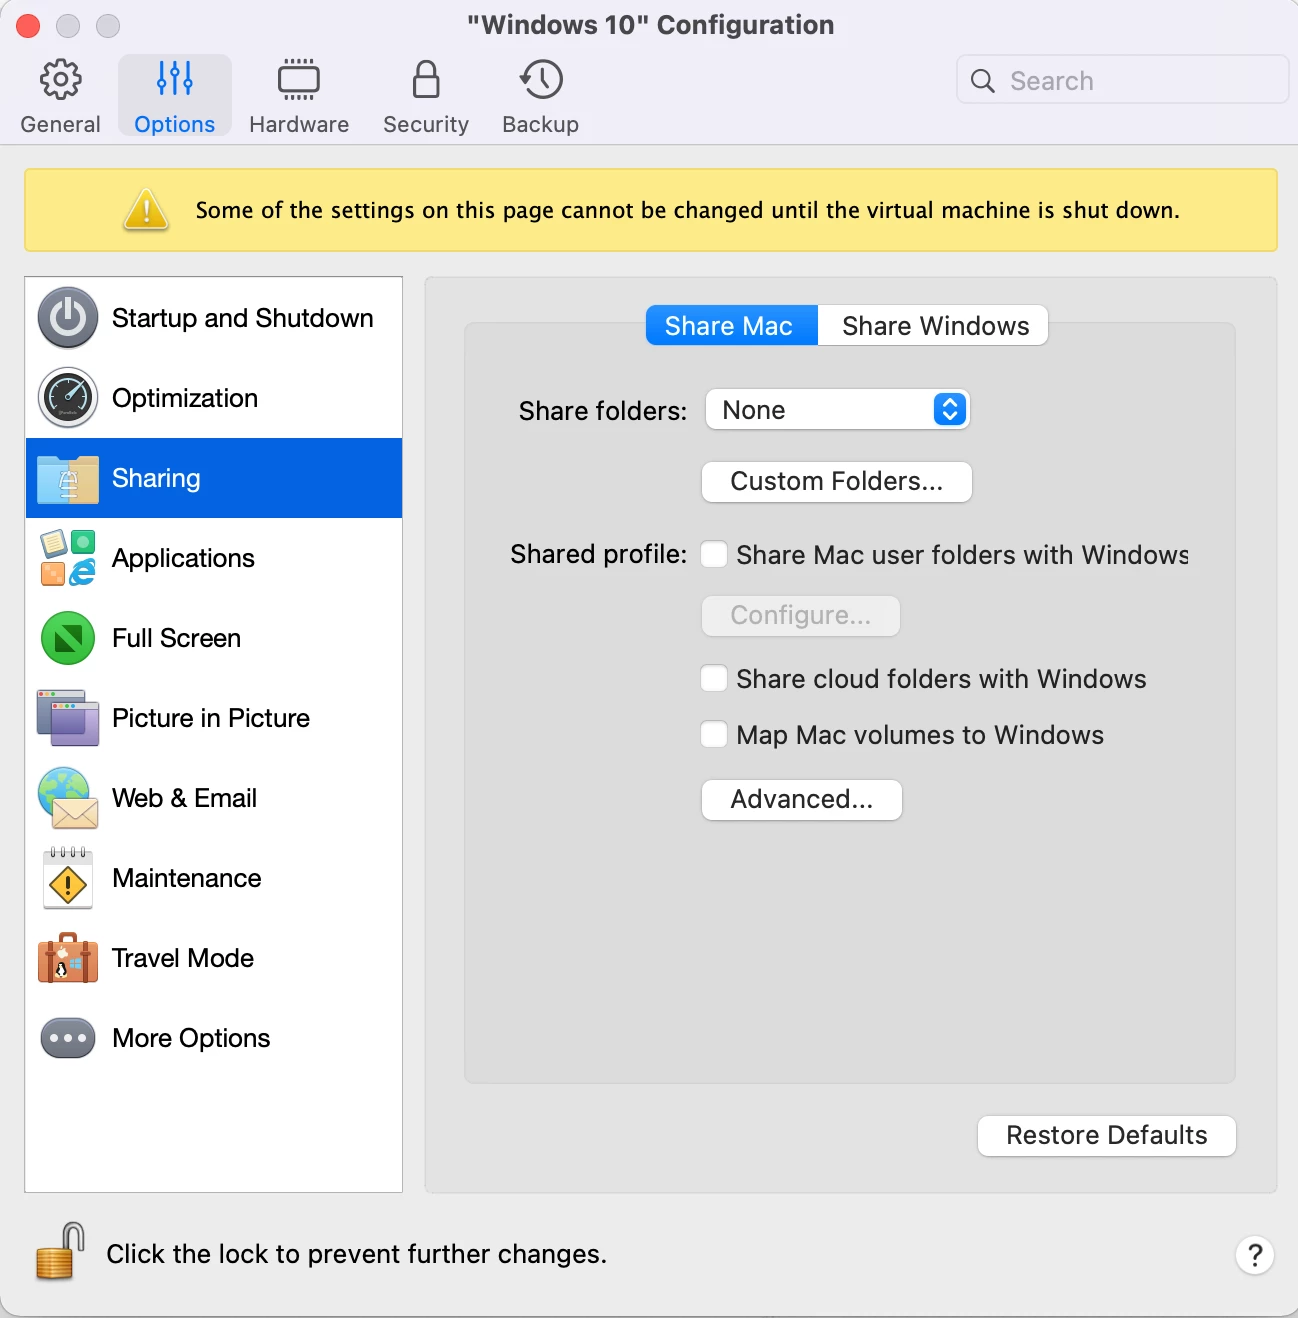Viewport: 1298px width, 1318px height.
Task: Click the magnifier icon in Search
Action: pyautogui.click(x=983, y=81)
